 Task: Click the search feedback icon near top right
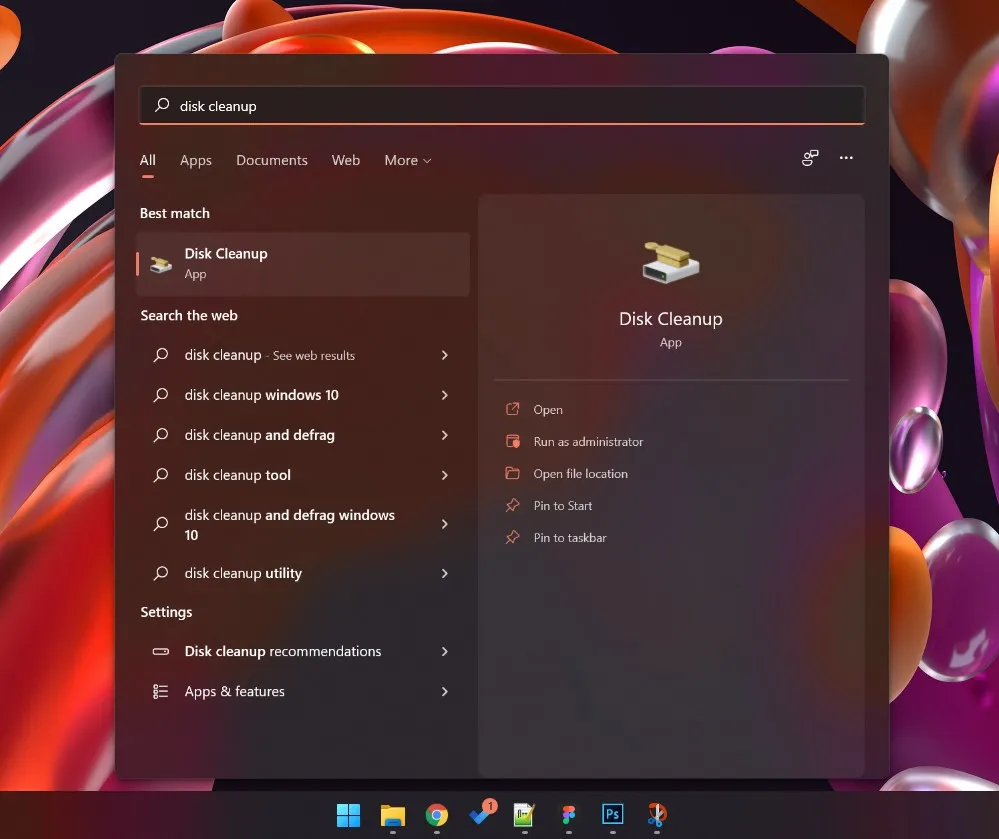coord(809,158)
